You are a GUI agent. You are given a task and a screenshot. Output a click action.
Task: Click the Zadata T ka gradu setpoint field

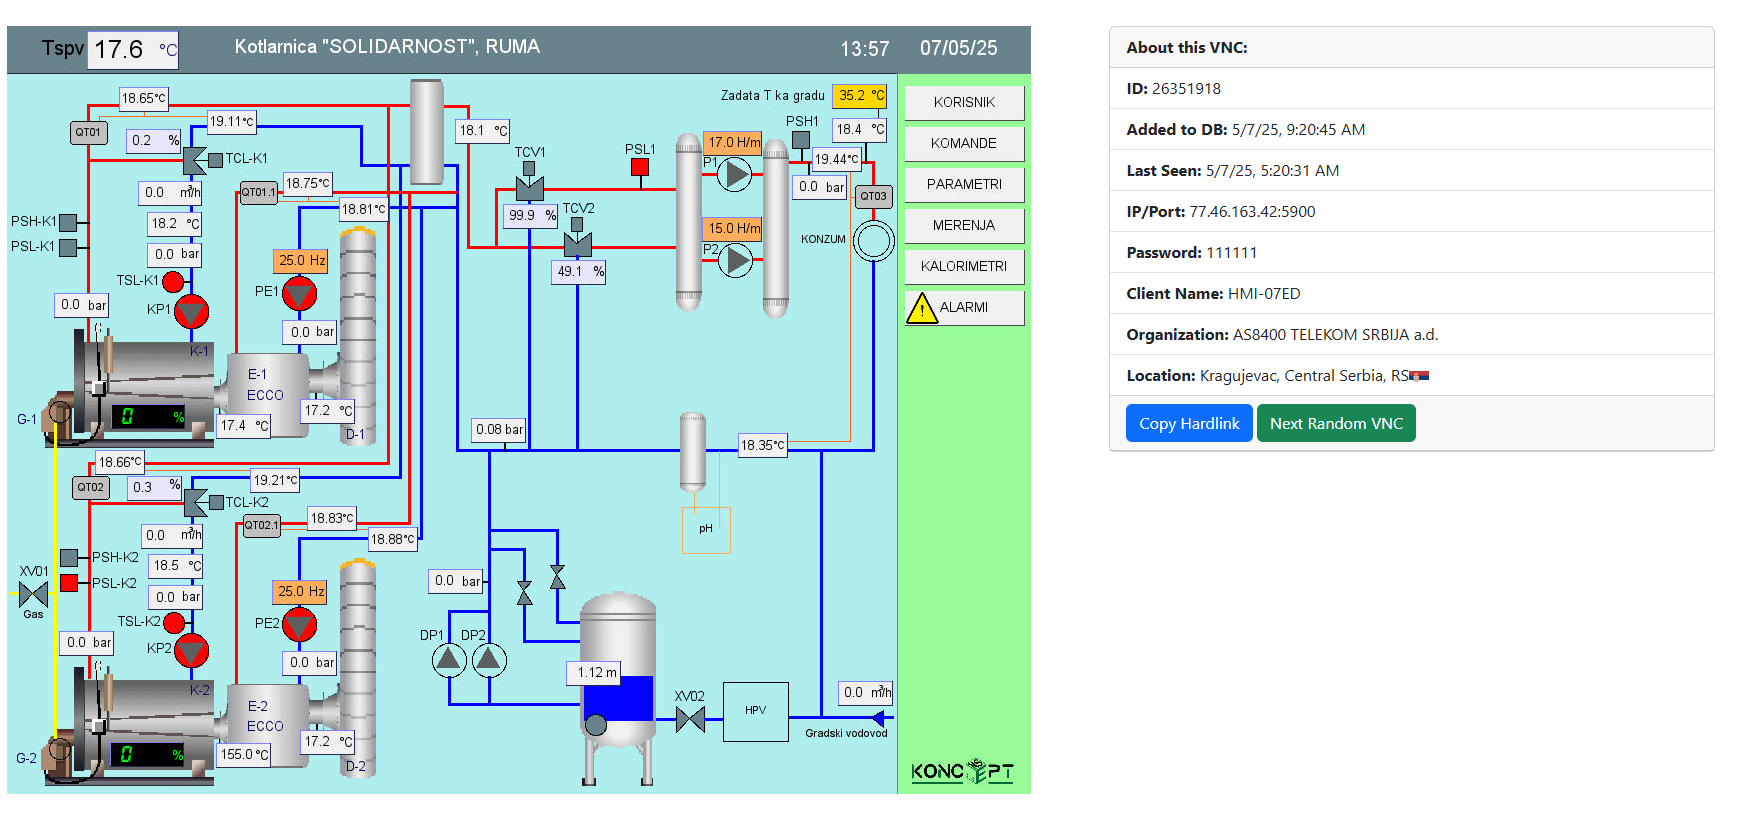click(x=859, y=96)
